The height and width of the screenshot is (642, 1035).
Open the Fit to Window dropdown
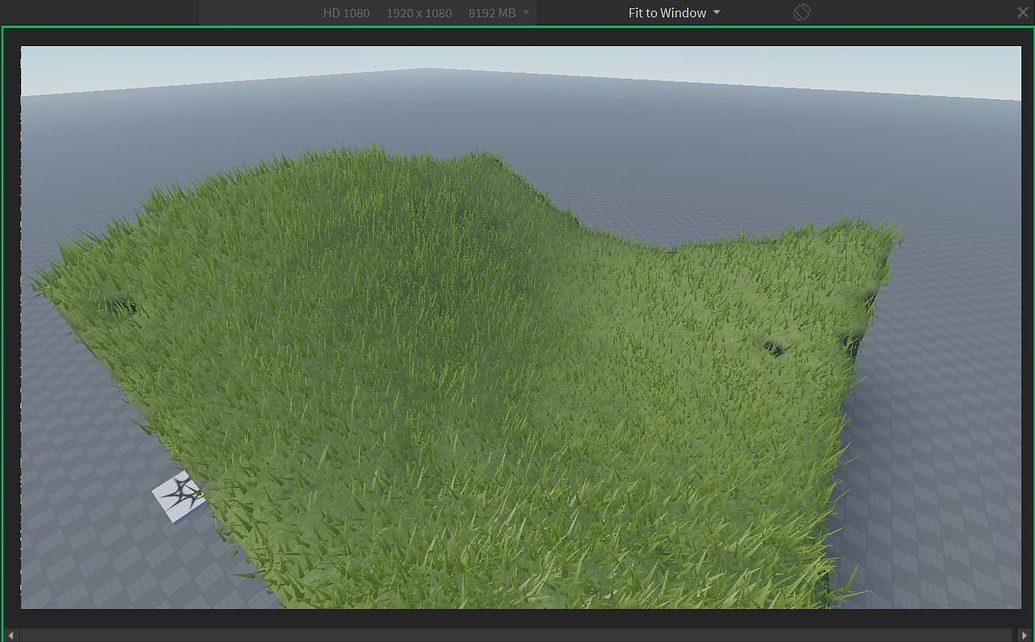coord(668,12)
